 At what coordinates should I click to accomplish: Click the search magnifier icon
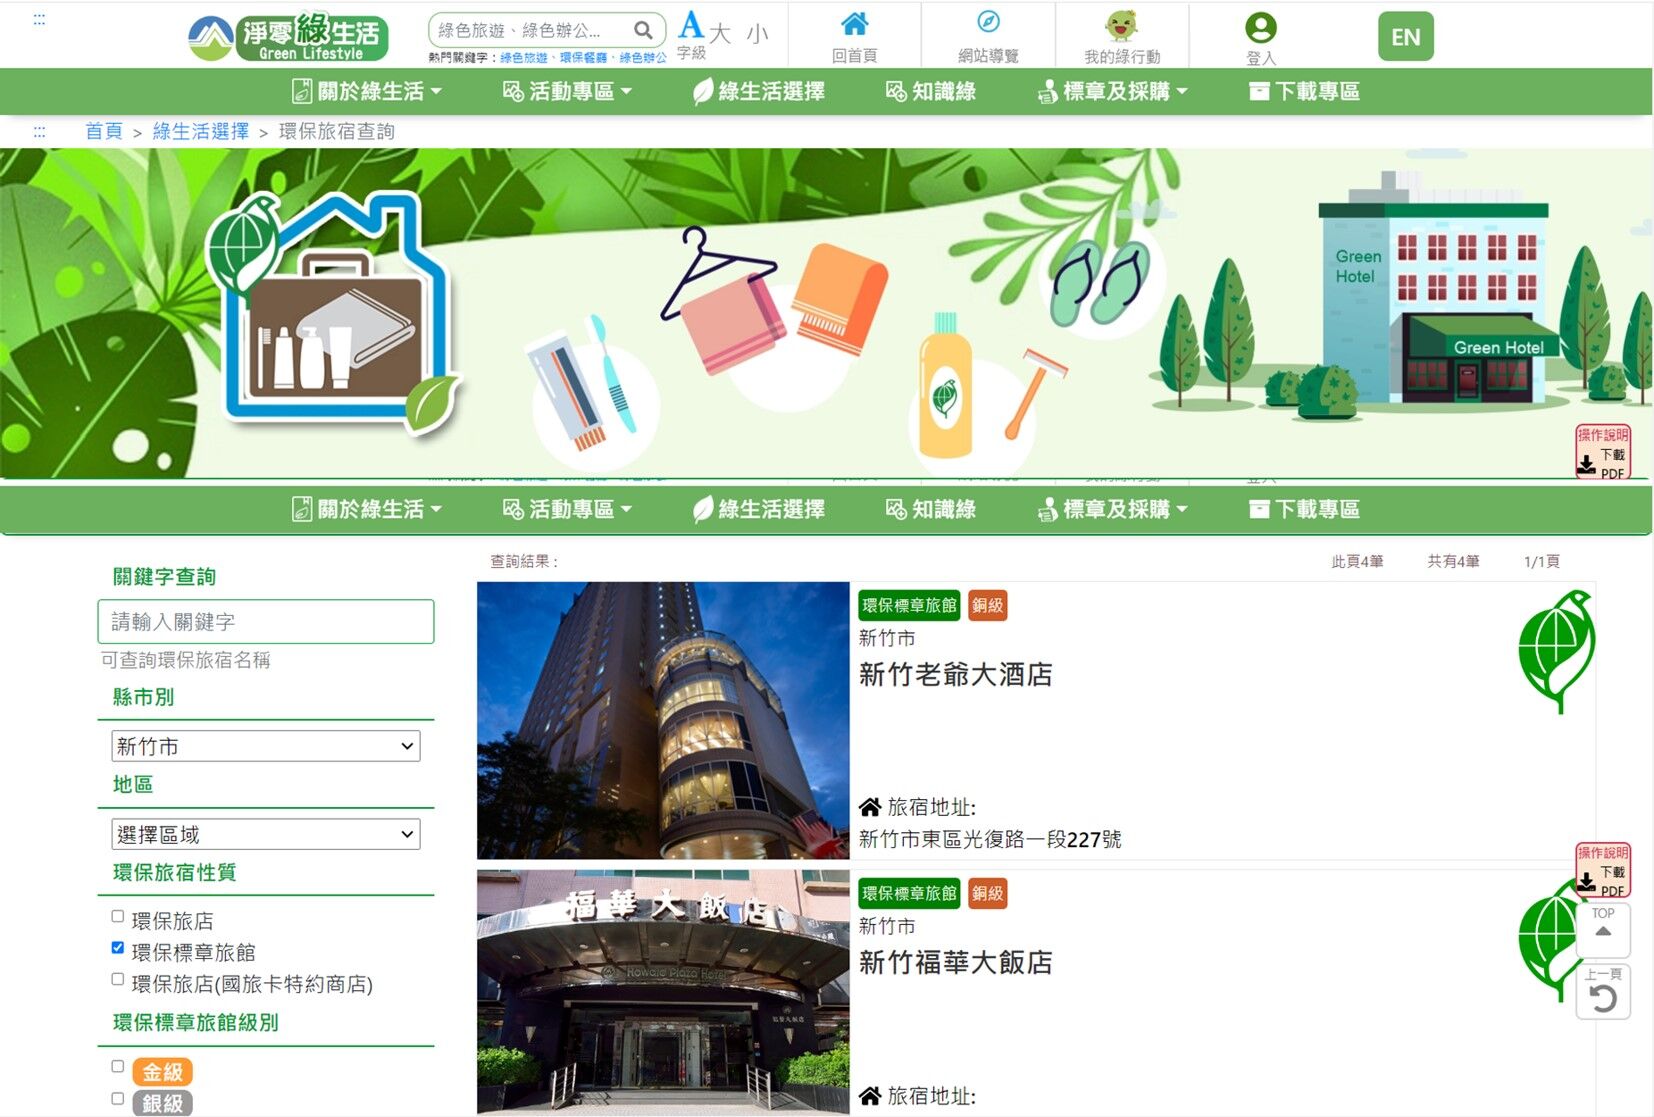pos(644,30)
